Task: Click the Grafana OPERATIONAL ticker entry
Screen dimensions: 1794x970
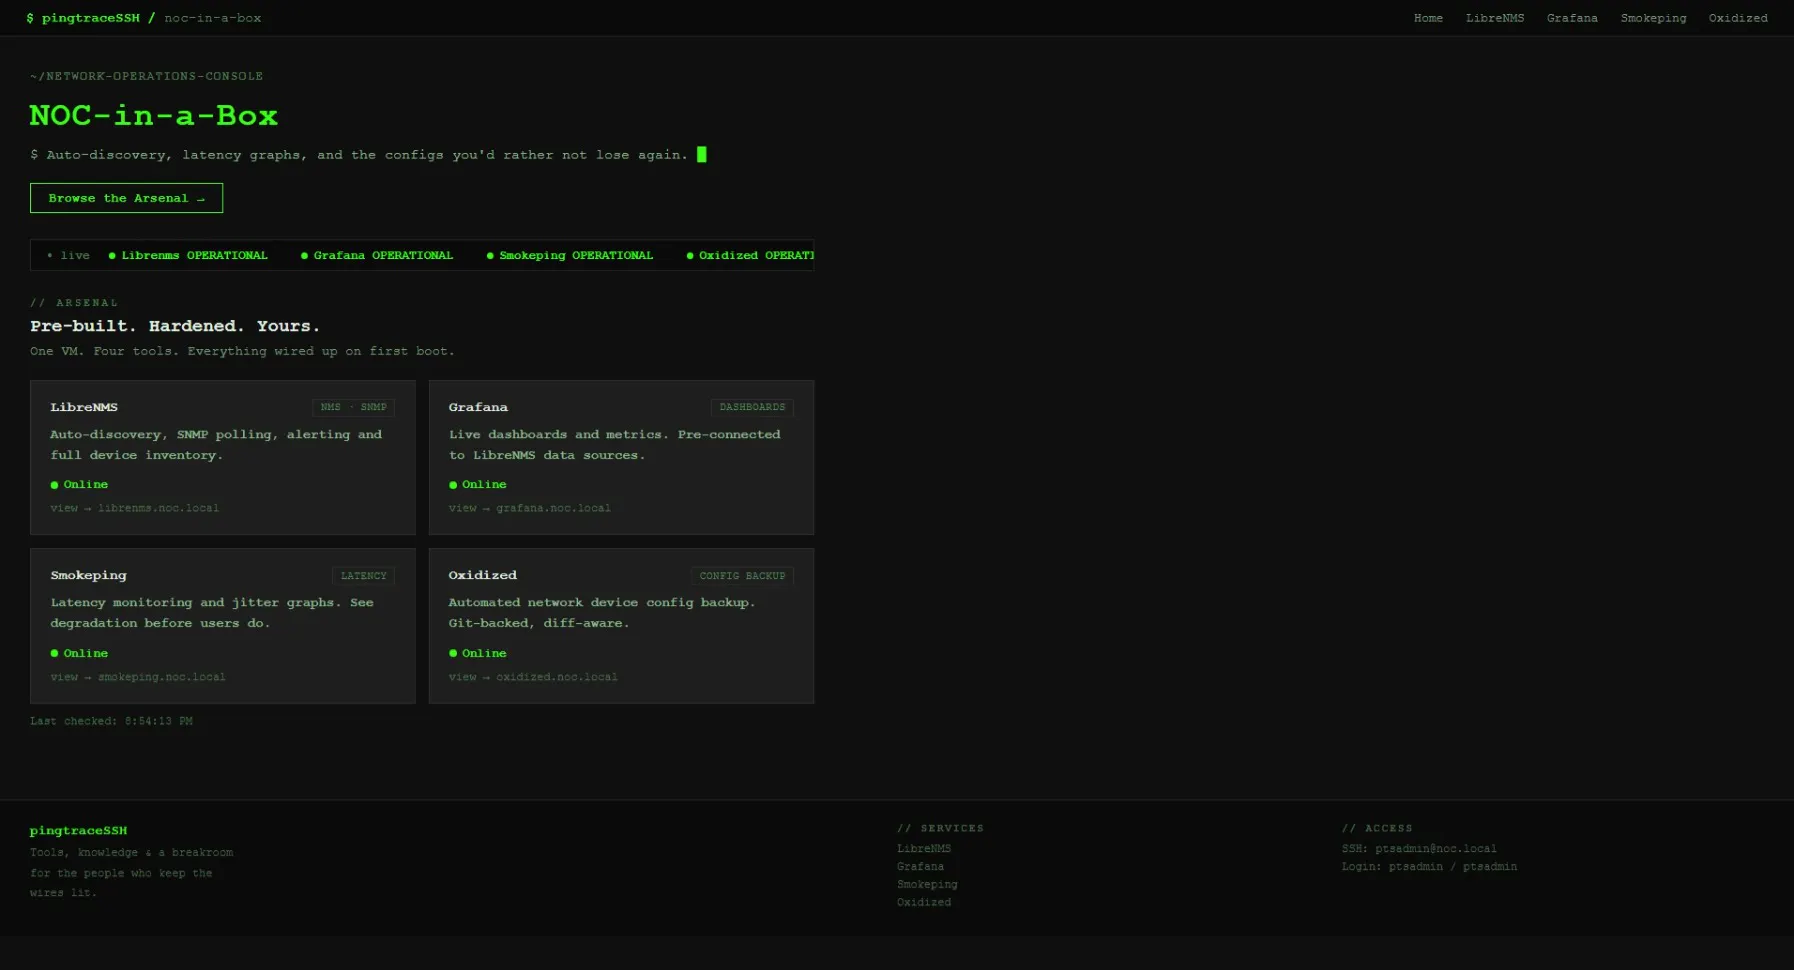Action: (x=377, y=256)
